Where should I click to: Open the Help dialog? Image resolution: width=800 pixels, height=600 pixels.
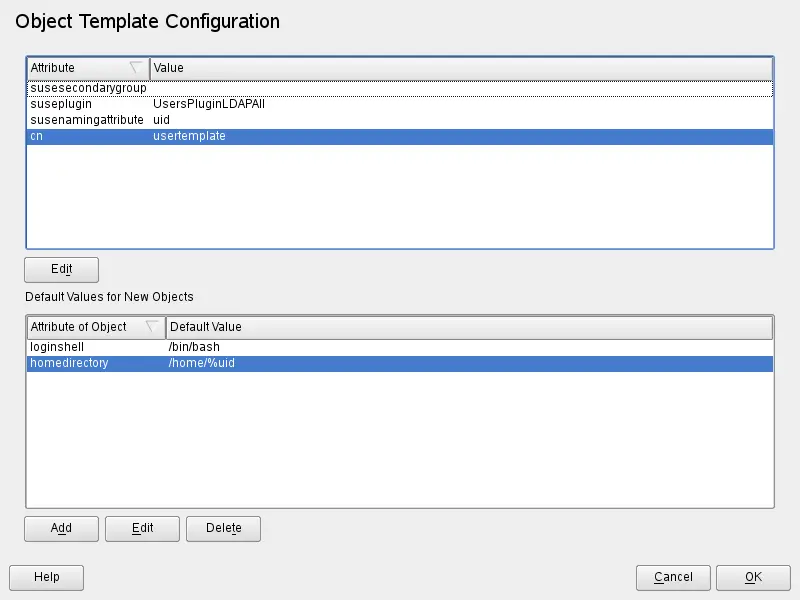[46, 577]
